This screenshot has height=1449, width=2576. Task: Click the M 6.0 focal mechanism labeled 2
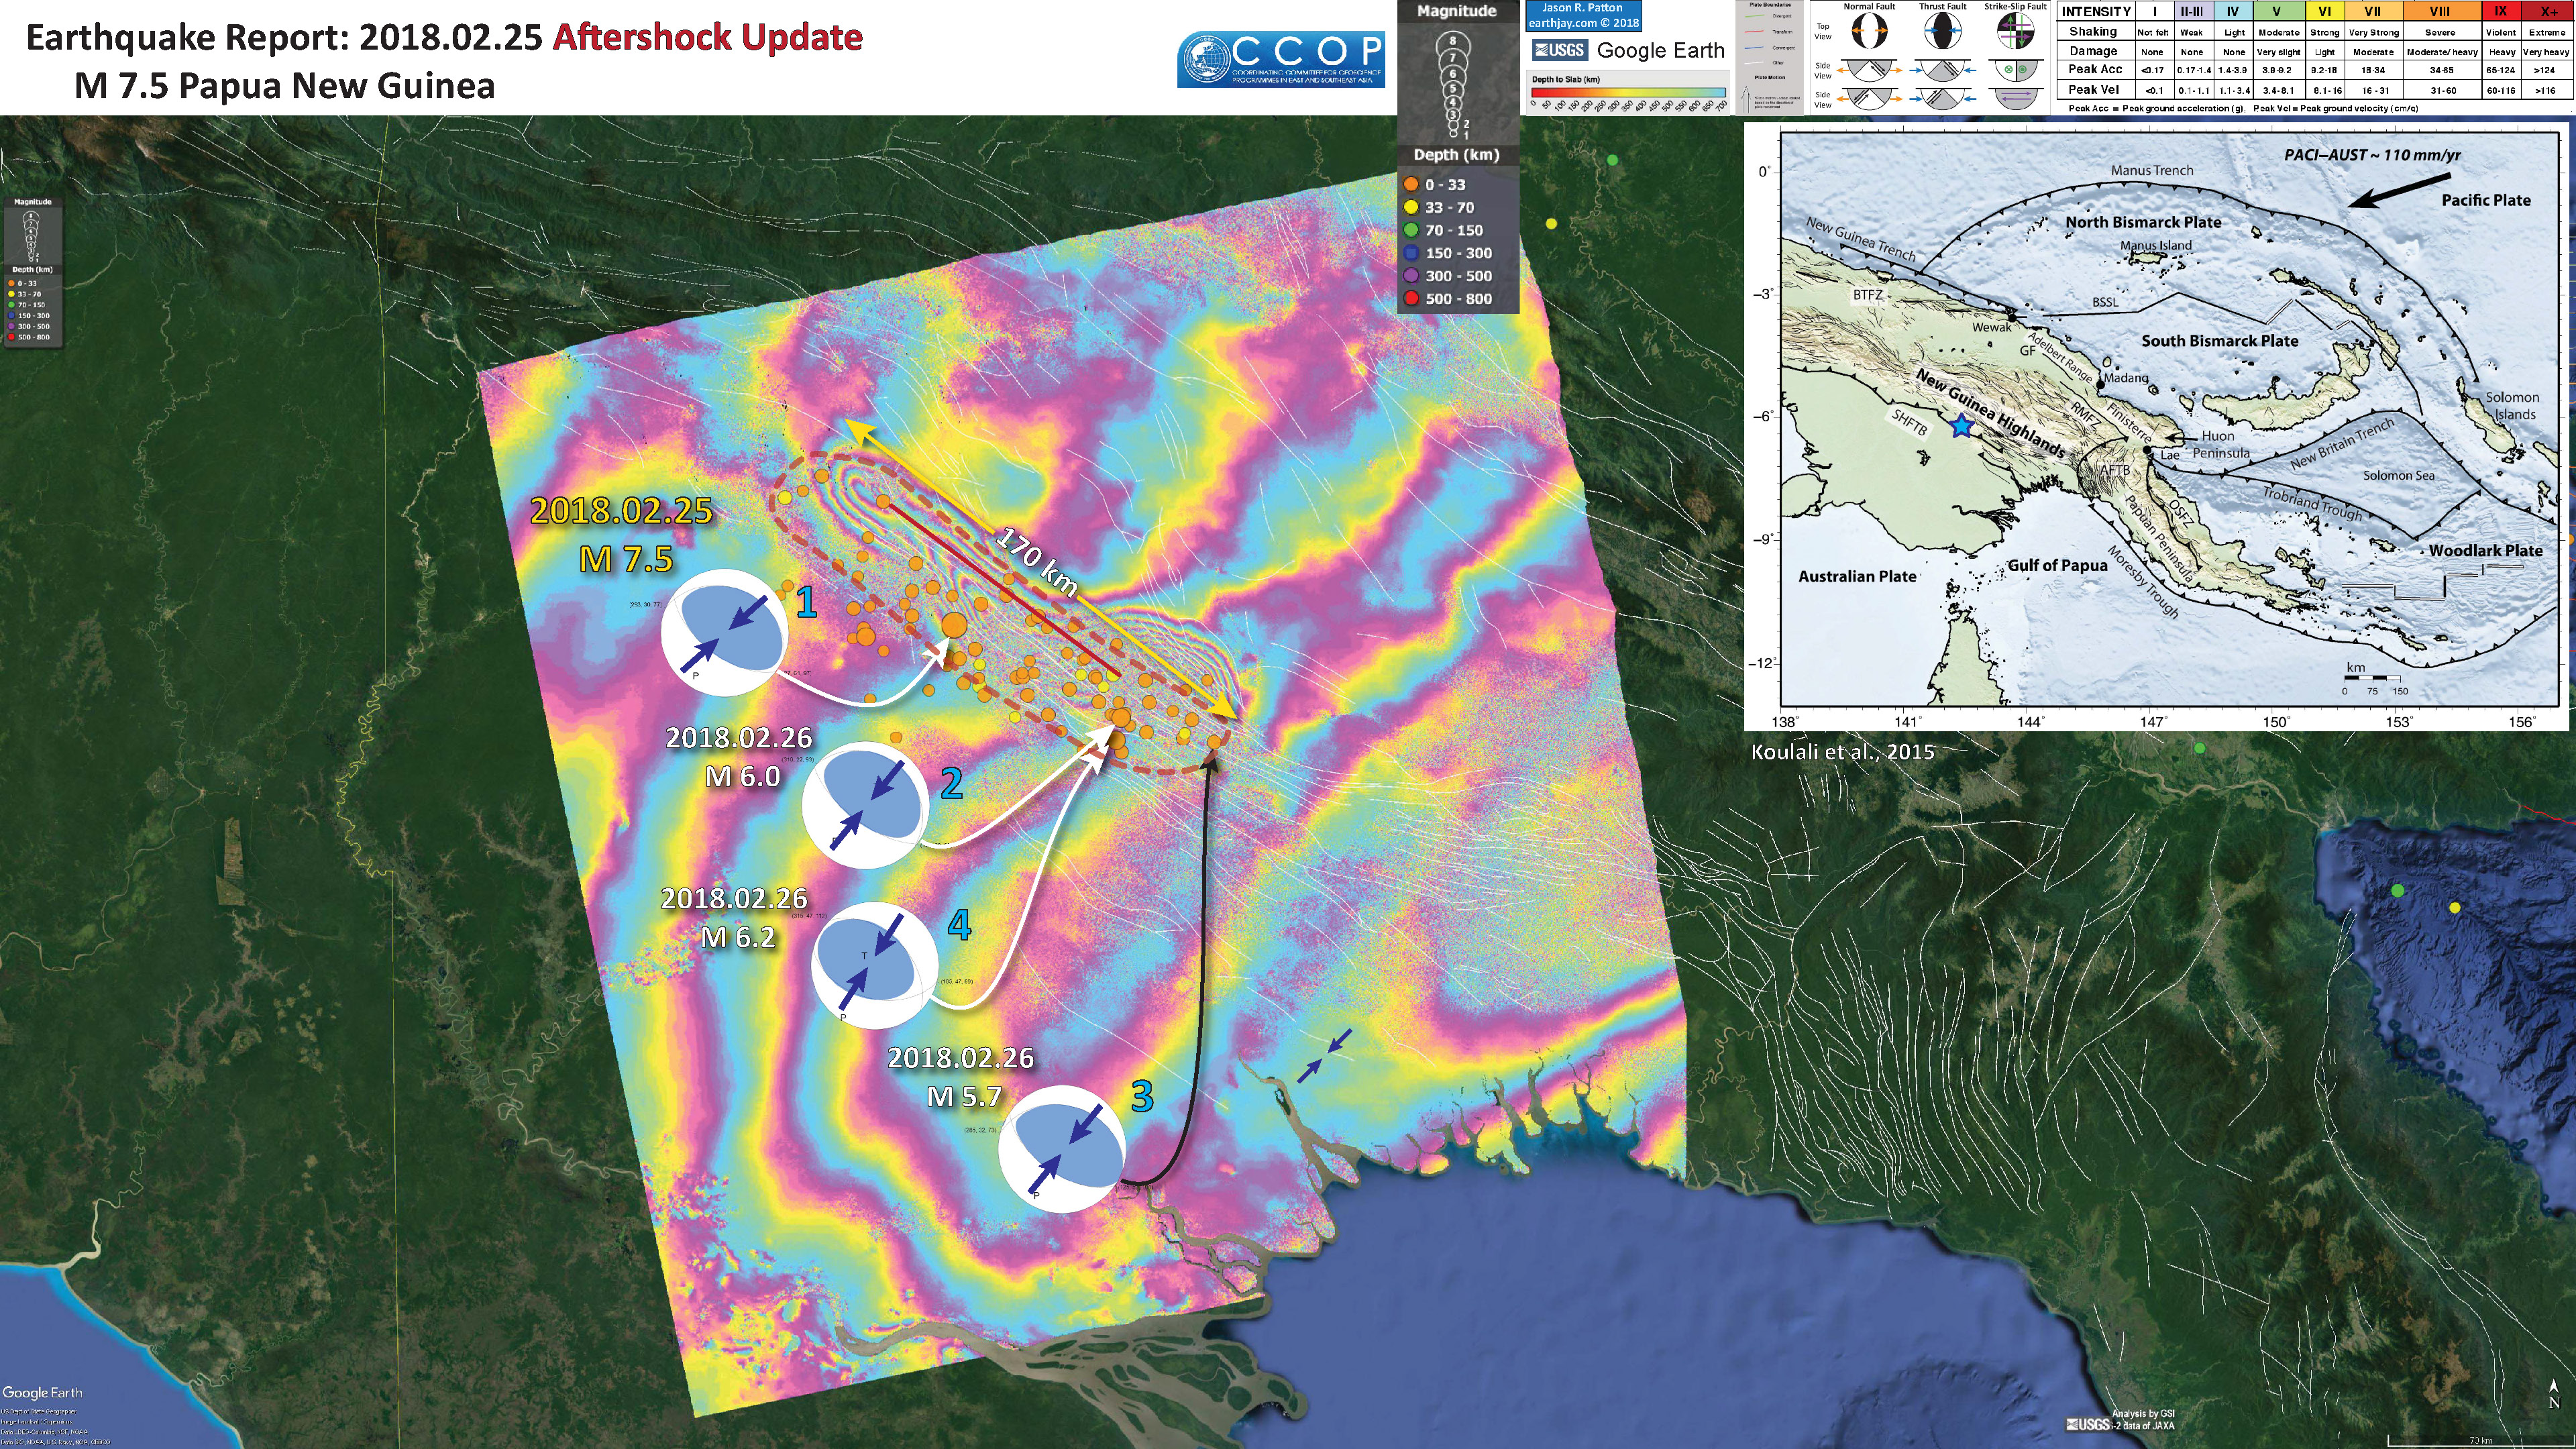point(866,805)
